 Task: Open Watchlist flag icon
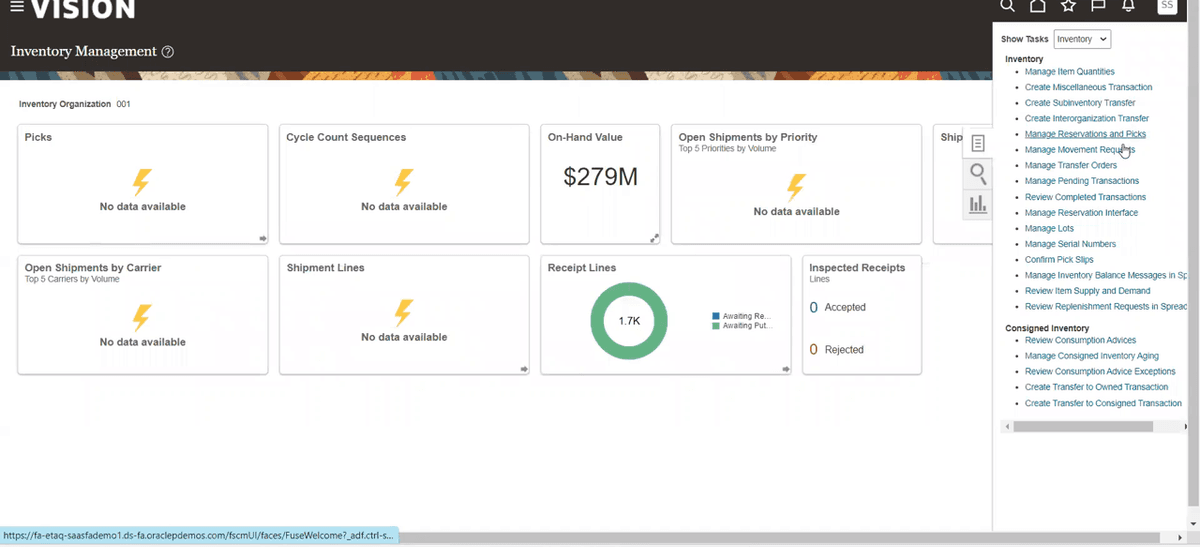point(1098,6)
